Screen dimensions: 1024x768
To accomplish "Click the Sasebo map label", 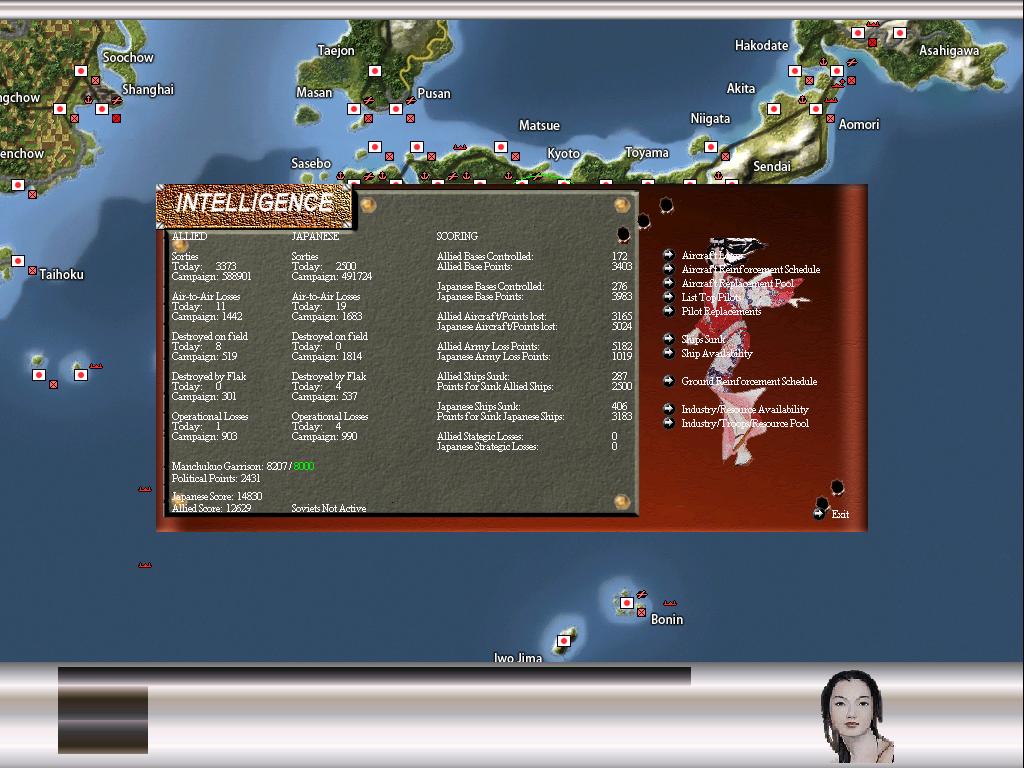I will point(311,163).
